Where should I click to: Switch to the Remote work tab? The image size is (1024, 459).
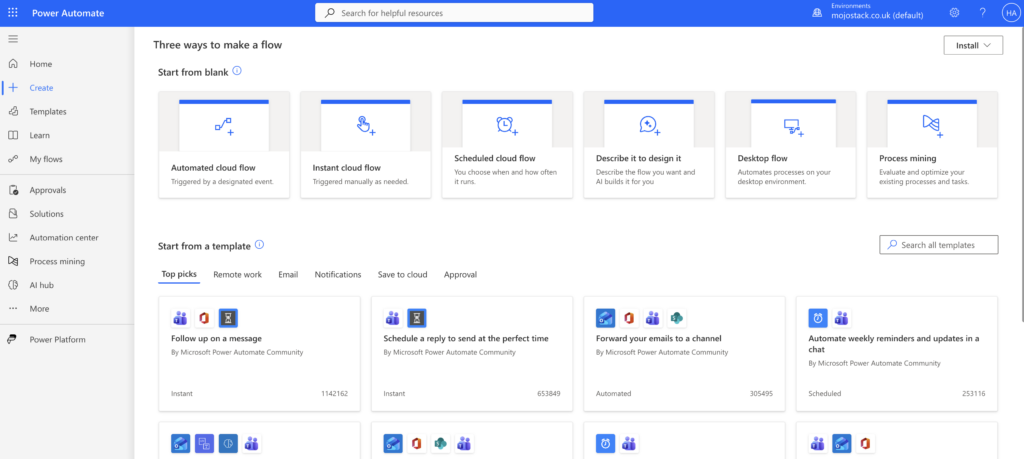coord(238,275)
